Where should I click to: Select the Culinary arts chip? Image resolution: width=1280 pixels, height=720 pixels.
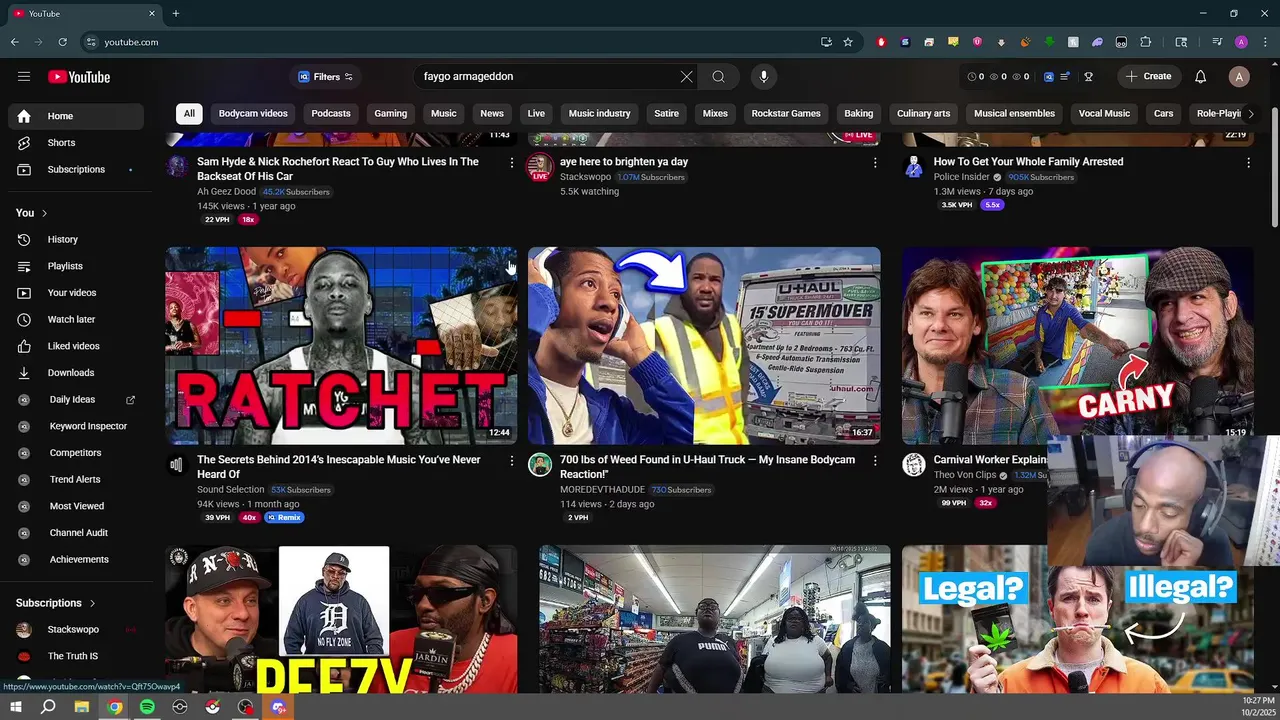point(923,114)
